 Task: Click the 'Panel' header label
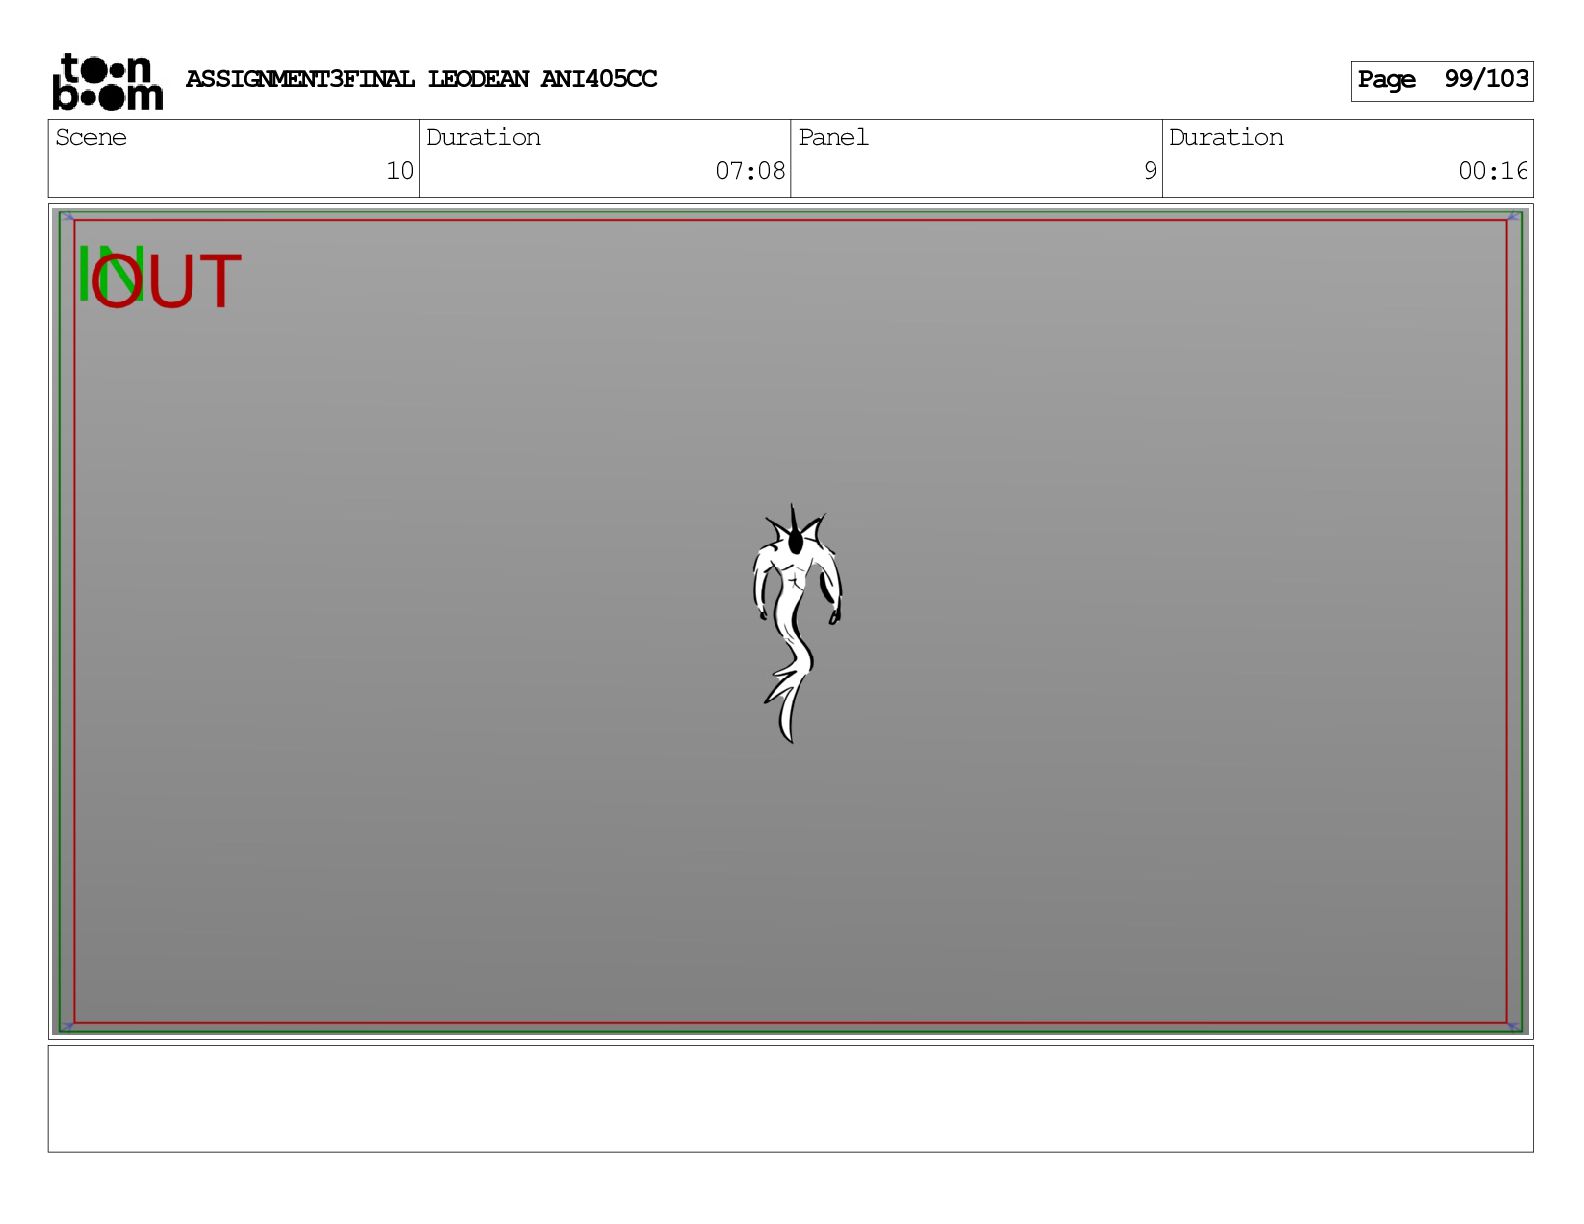(x=833, y=137)
